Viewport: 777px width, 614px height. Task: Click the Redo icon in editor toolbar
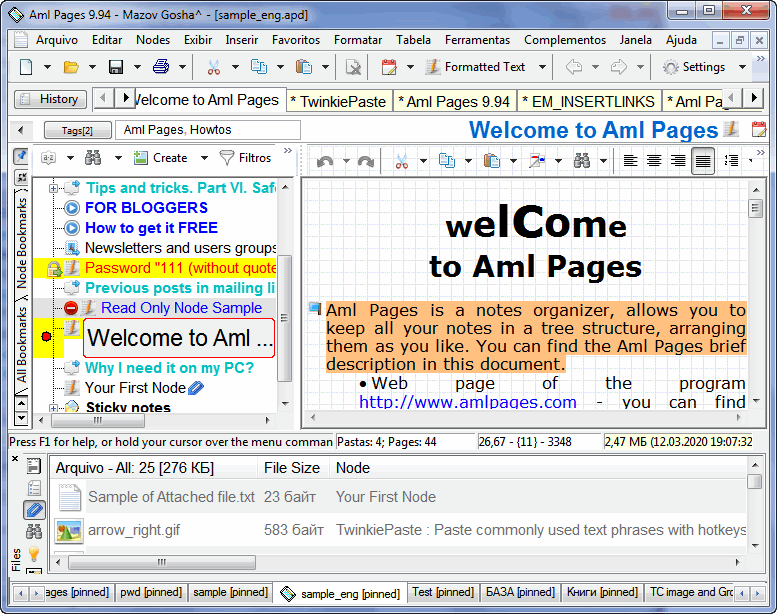point(365,161)
